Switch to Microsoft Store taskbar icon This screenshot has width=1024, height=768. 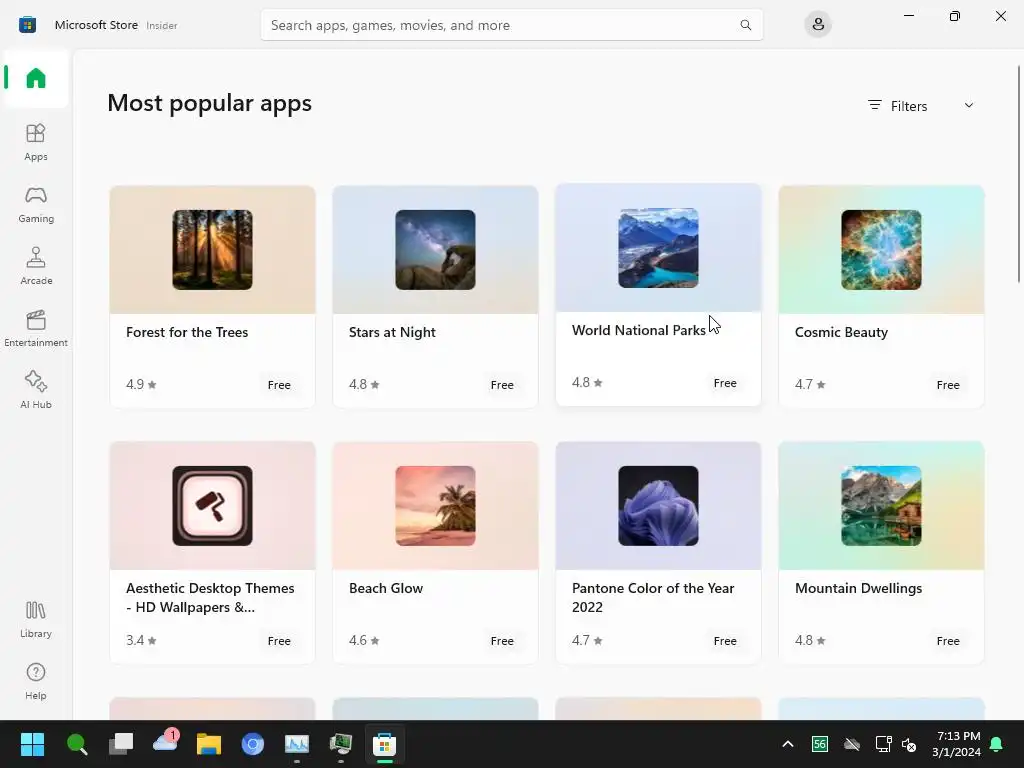(385, 744)
